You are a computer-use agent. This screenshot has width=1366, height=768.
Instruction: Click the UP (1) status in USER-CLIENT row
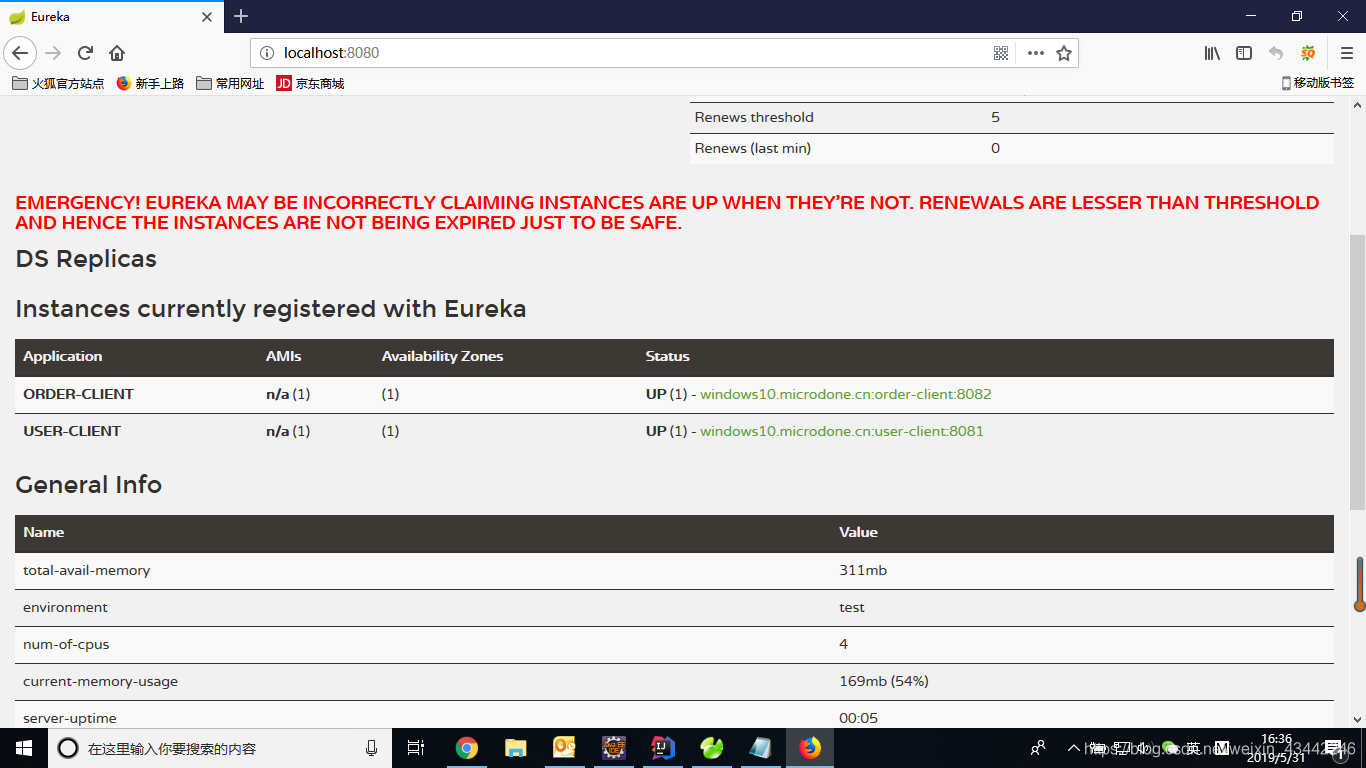point(666,431)
